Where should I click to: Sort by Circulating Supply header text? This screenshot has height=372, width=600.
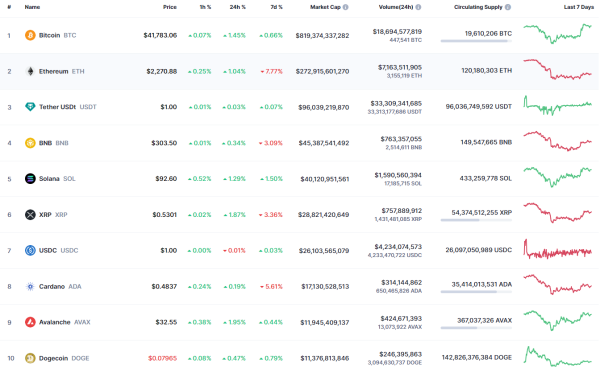coord(478,7)
